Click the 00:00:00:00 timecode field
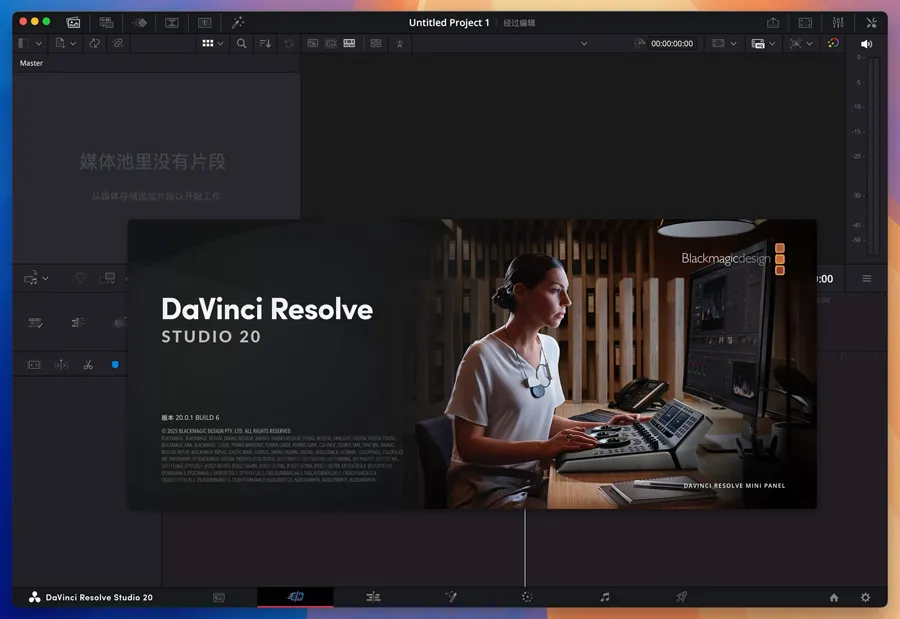 click(x=672, y=44)
